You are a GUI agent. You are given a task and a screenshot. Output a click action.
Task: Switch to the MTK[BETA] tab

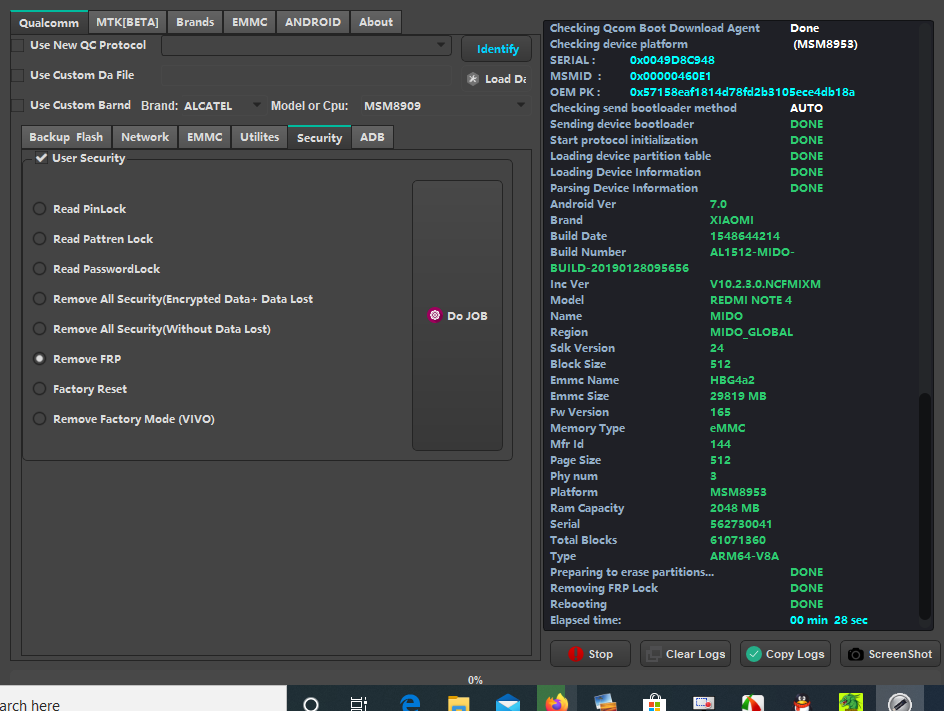click(x=128, y=22)
